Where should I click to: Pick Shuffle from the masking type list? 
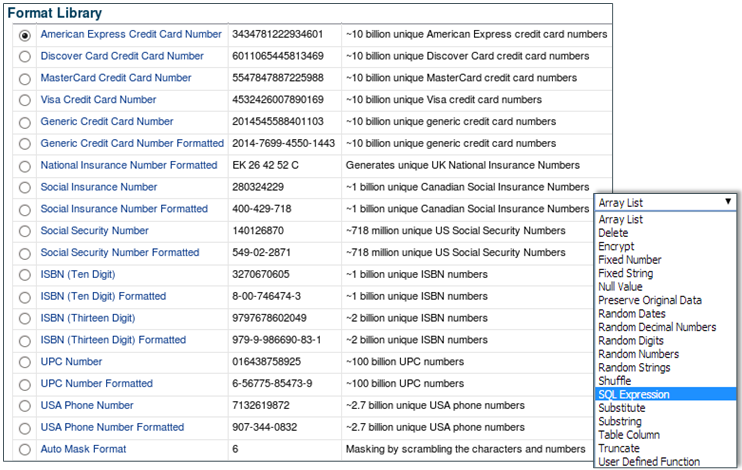[615, 381]
